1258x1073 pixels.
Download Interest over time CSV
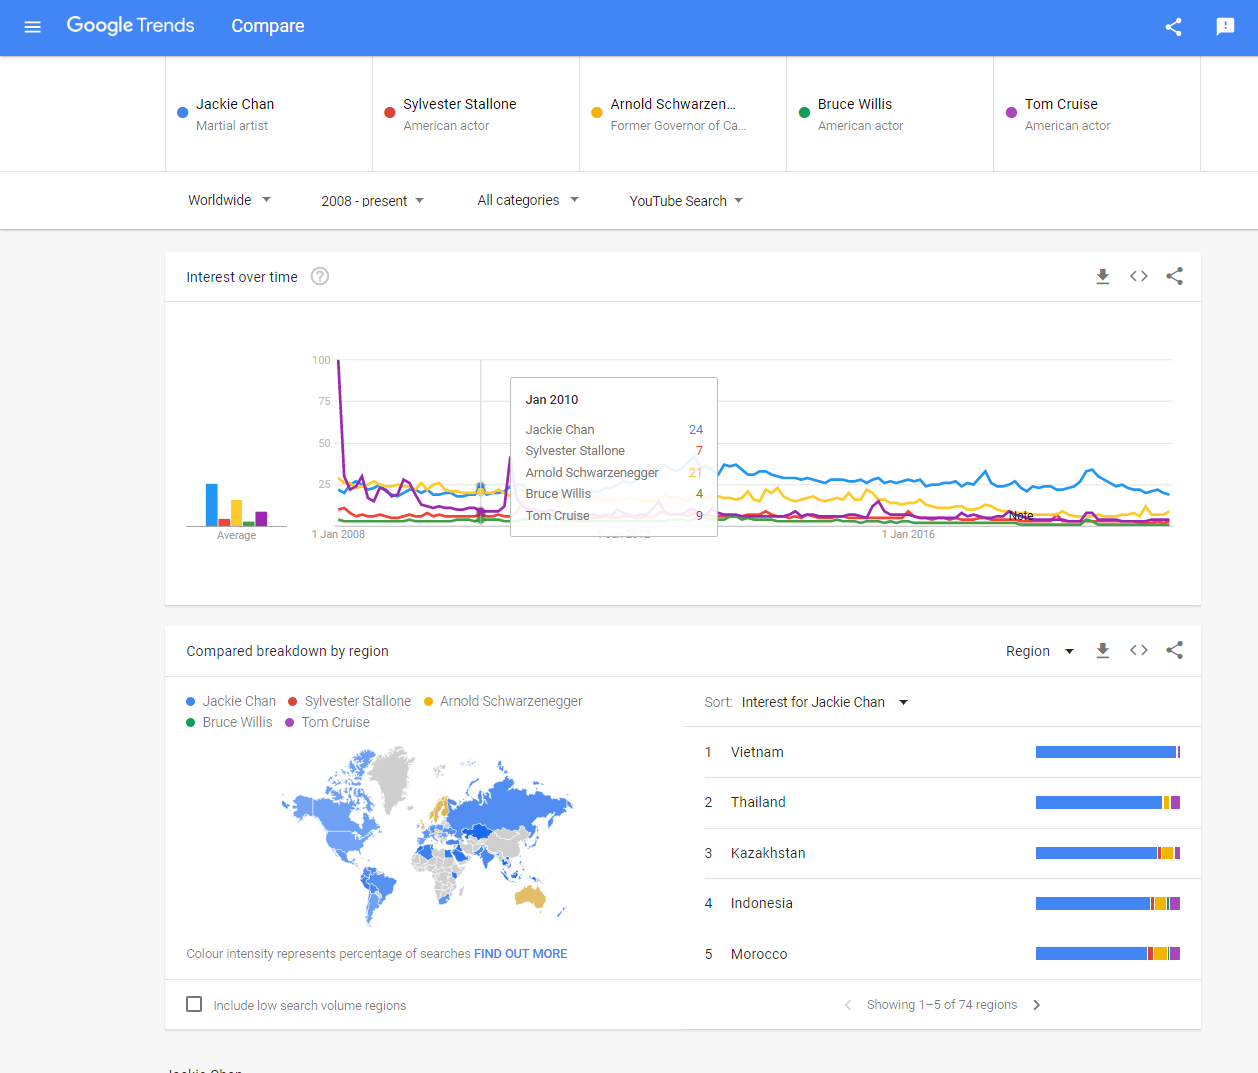pyautogui.click(x=1103, y=276)
